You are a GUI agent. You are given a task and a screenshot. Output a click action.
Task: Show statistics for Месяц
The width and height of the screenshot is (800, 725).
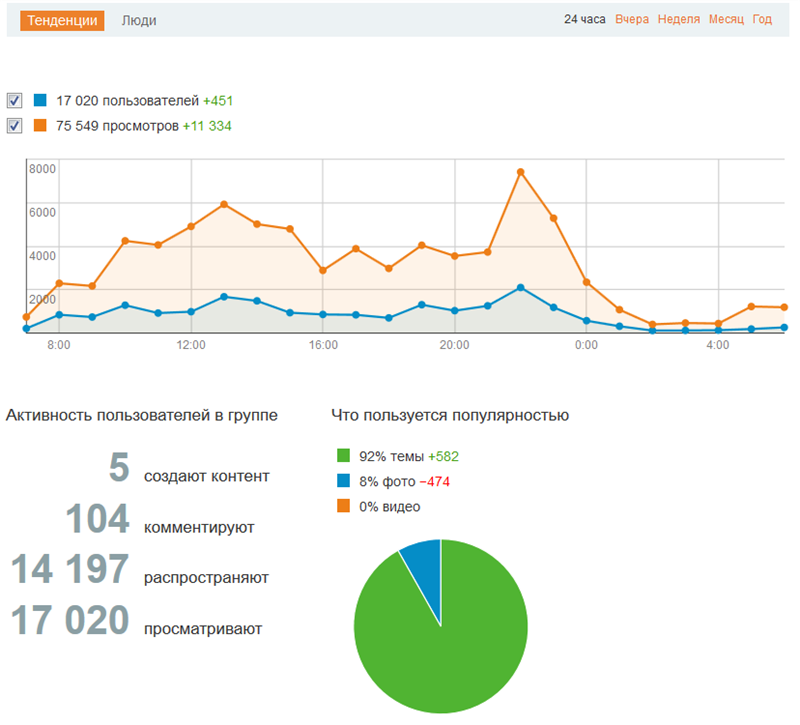tap(726, 19)
